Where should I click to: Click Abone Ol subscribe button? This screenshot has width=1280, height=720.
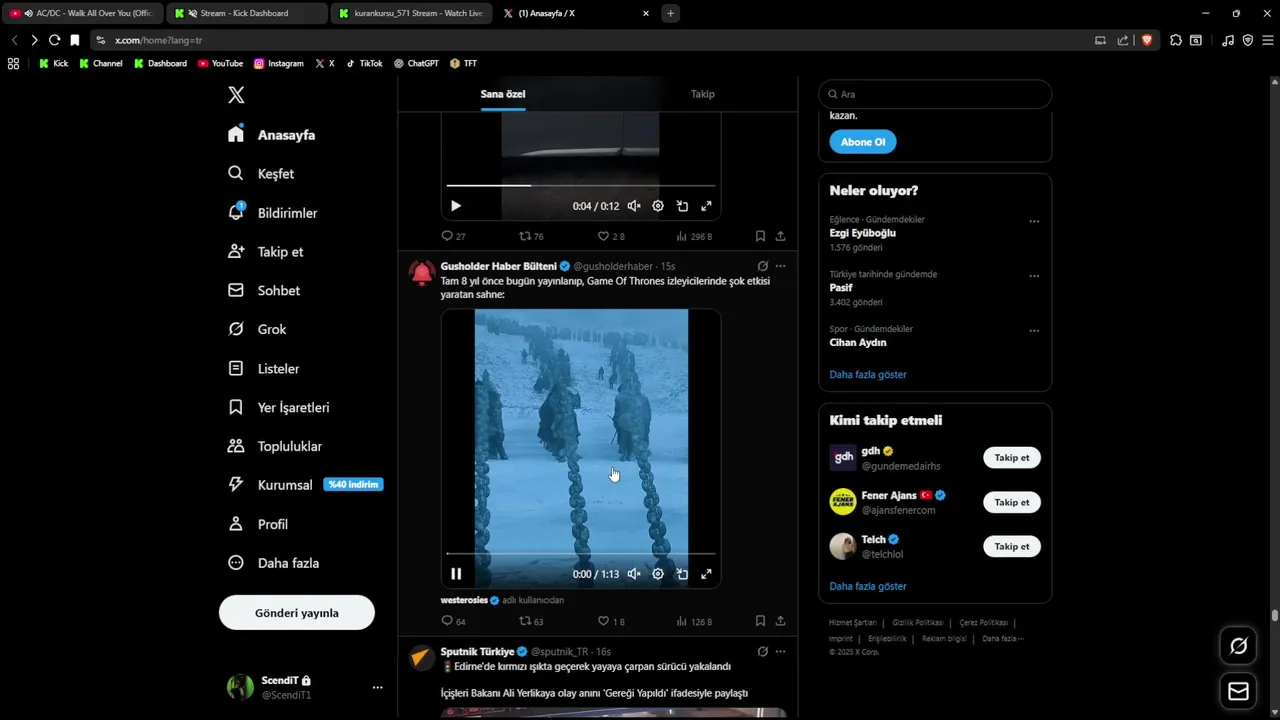(863, 142)
